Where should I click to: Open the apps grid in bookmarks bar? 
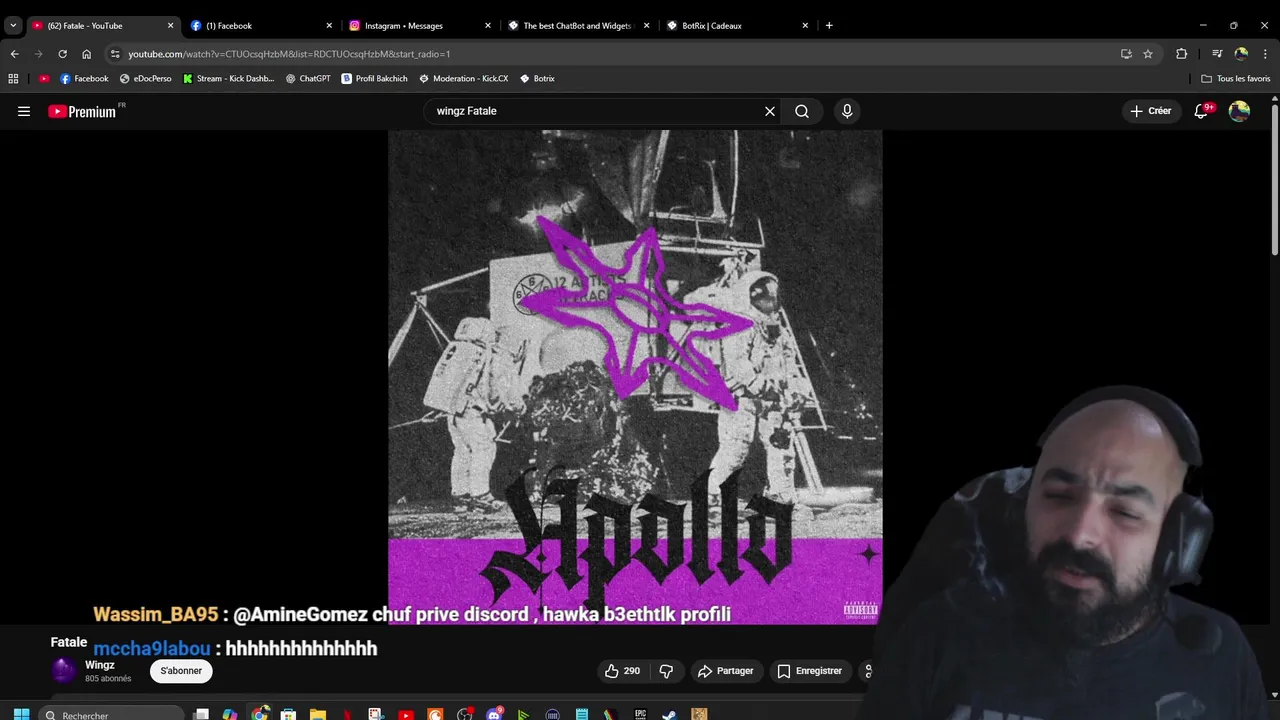click(13, 78)
